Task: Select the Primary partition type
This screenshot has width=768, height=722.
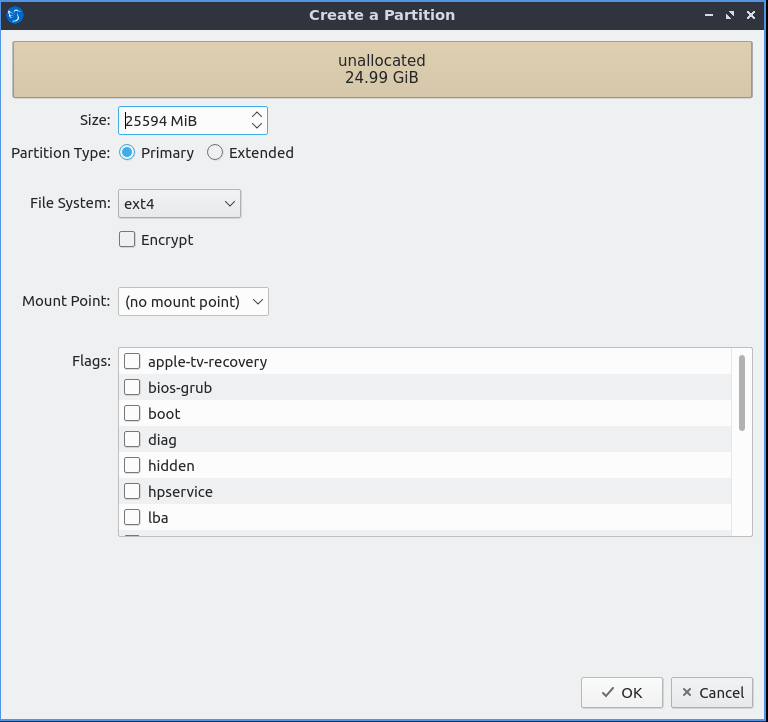Action: click(x=127, y=153)
